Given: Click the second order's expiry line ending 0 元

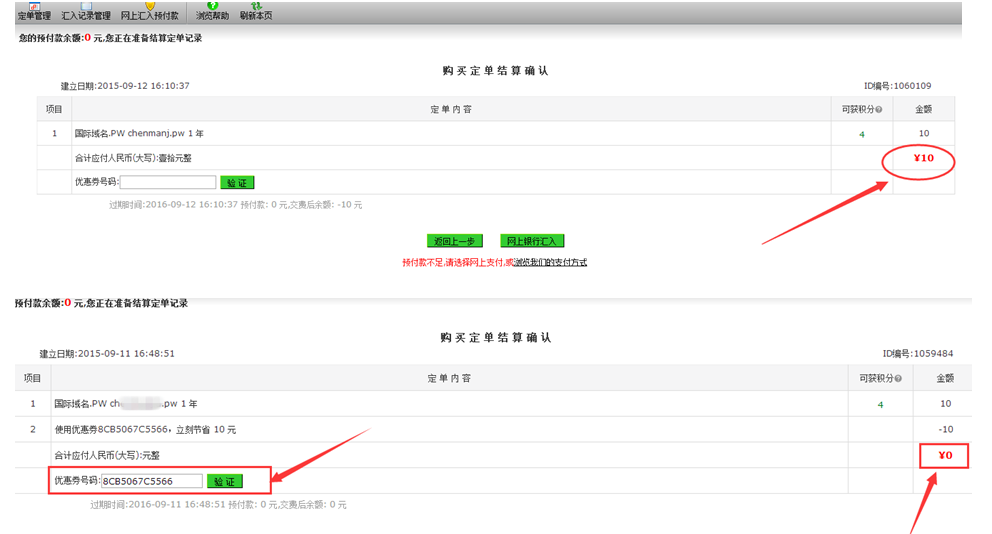Looking at the screenshot, I should [218, 505].
